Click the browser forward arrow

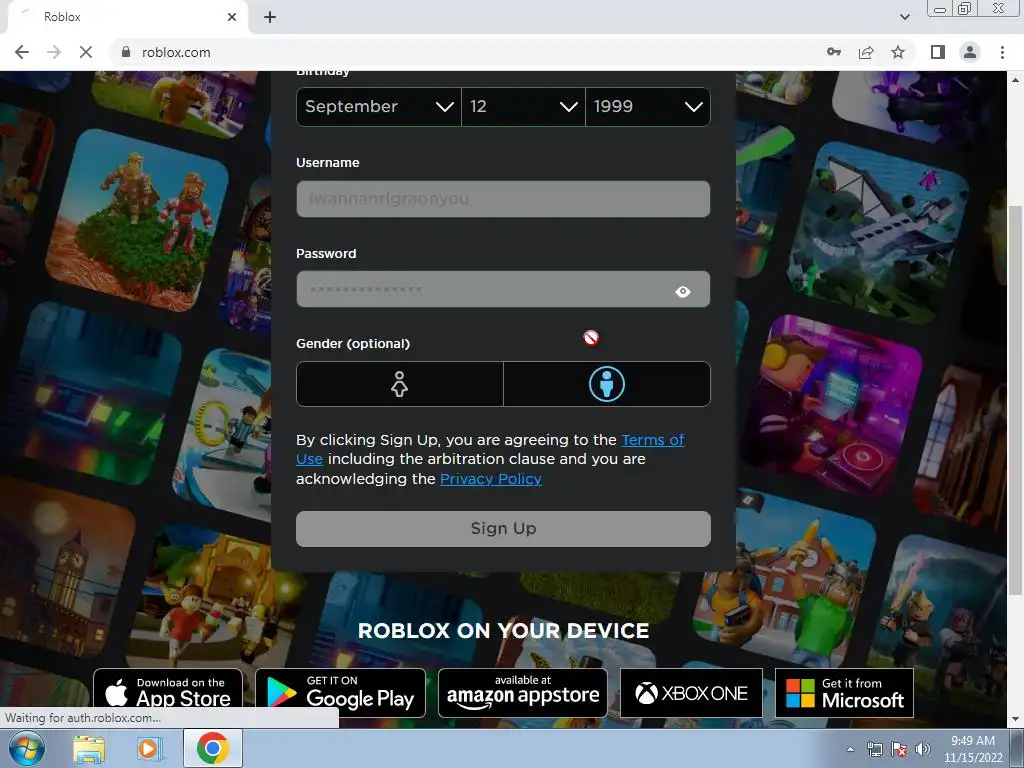[54, 52]
